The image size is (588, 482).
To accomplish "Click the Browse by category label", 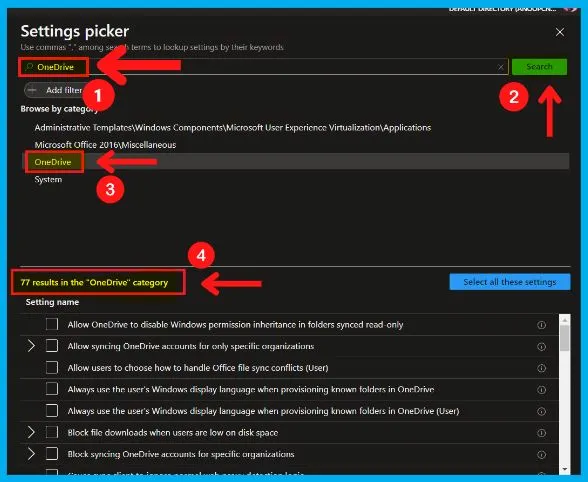I will tap(59, 109).
